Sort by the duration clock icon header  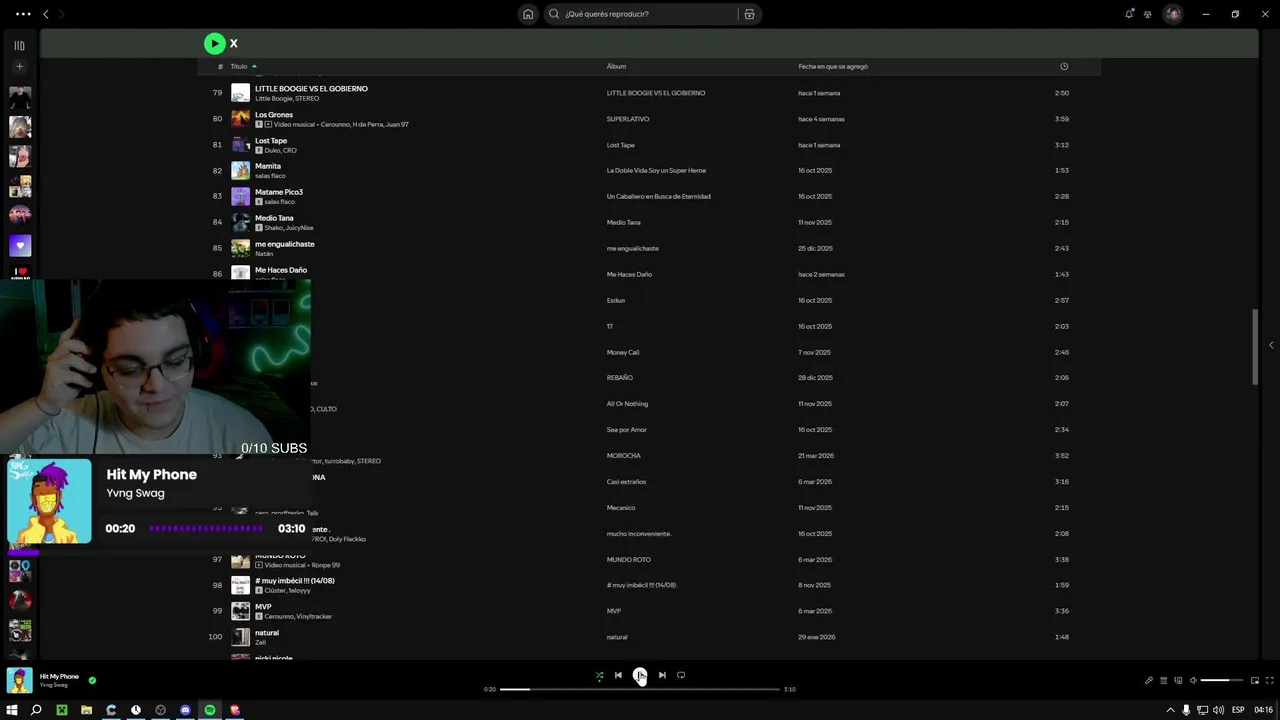click(x=1064, y=66)
